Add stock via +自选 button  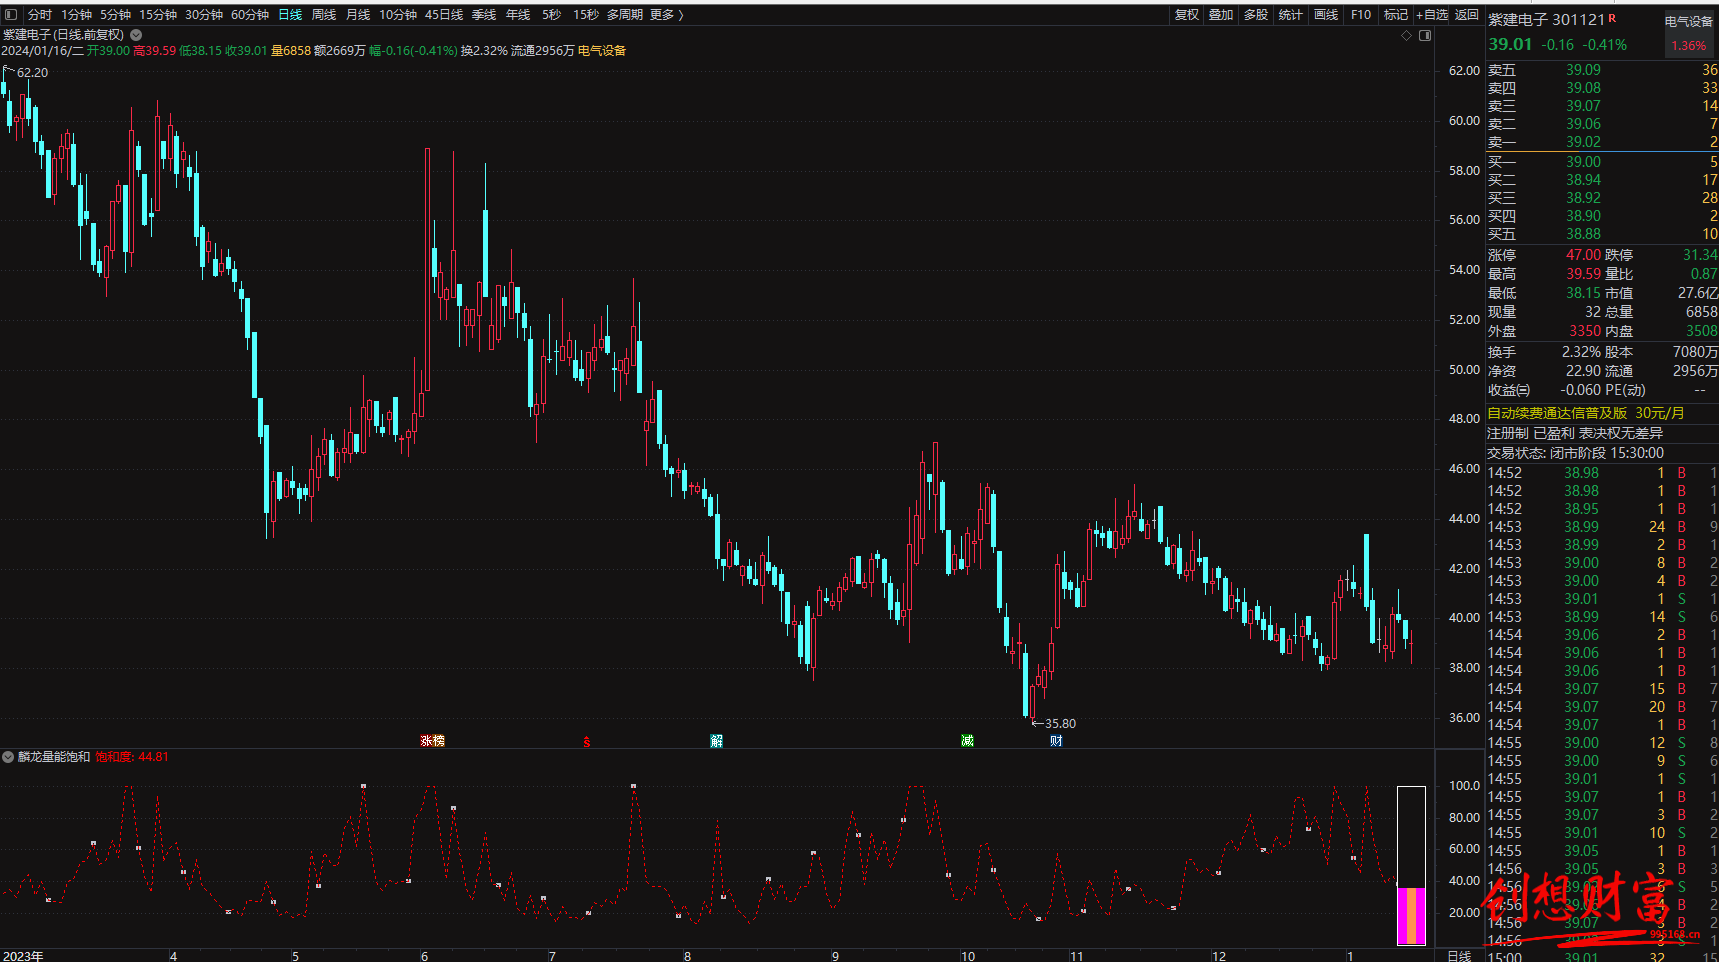[x=1432, y=15]
